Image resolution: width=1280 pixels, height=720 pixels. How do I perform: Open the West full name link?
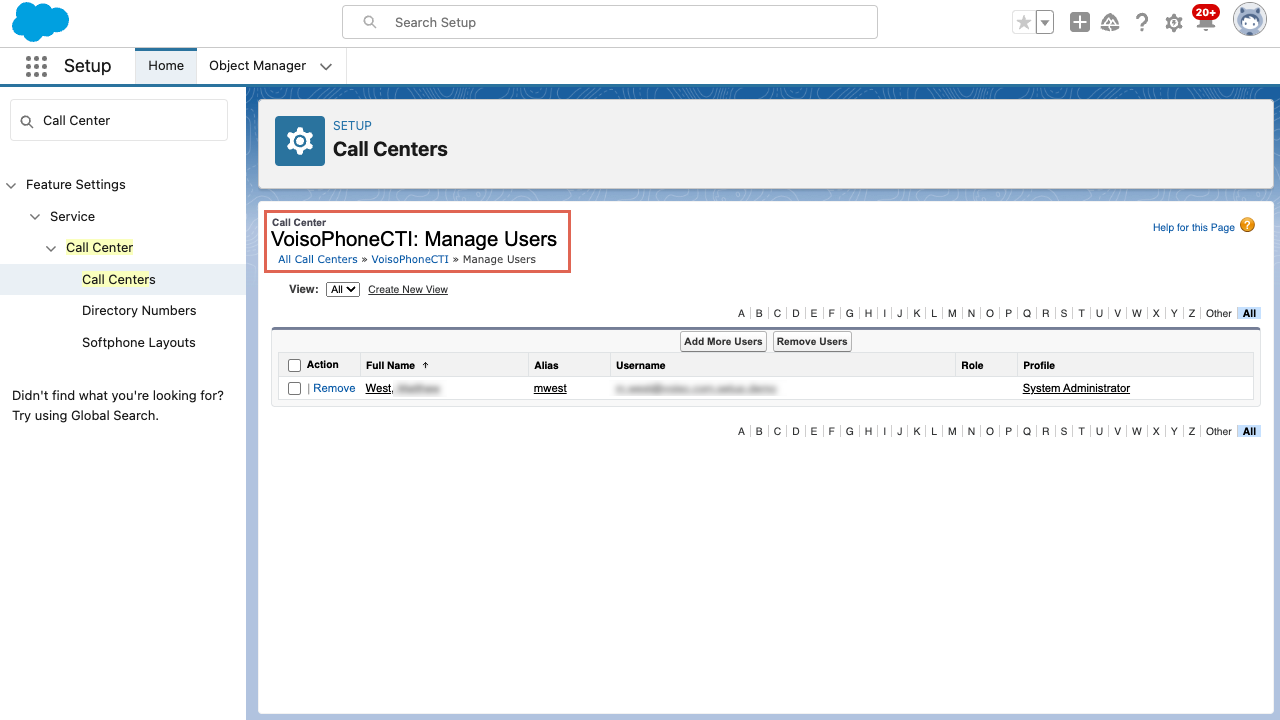403,388
